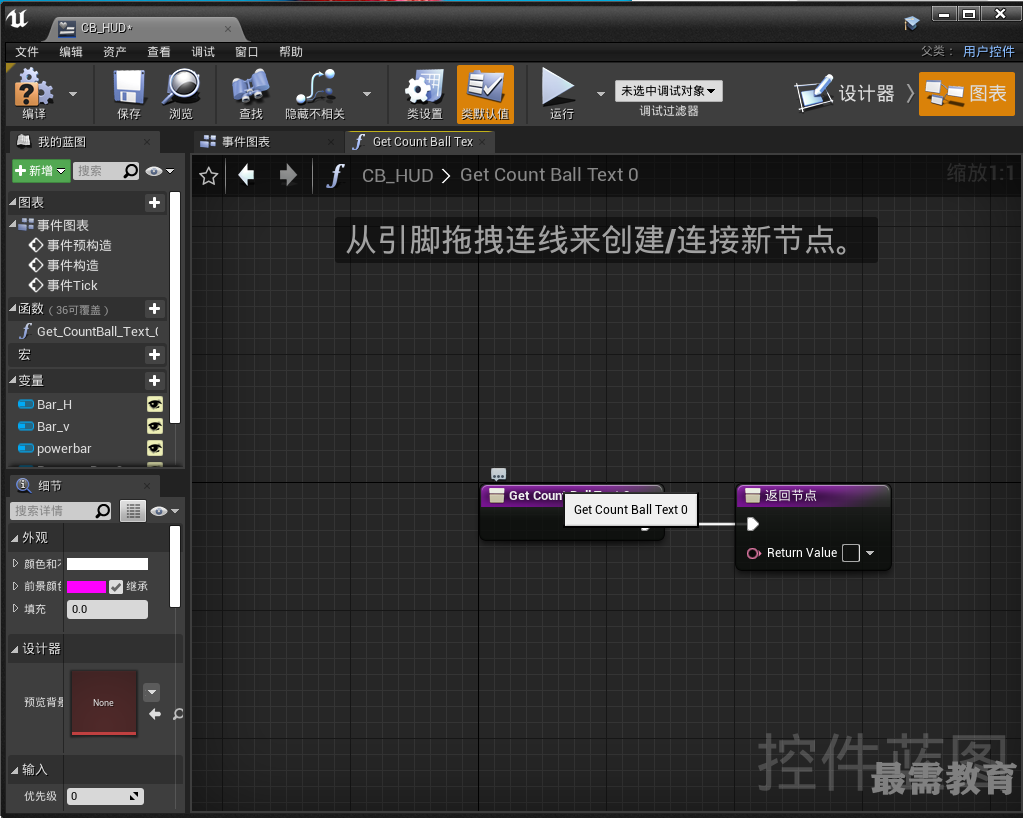The width and height of the screenshot is (1023, 818).
Task: Click parent class link 用户控件
Action: coord(988,52)
